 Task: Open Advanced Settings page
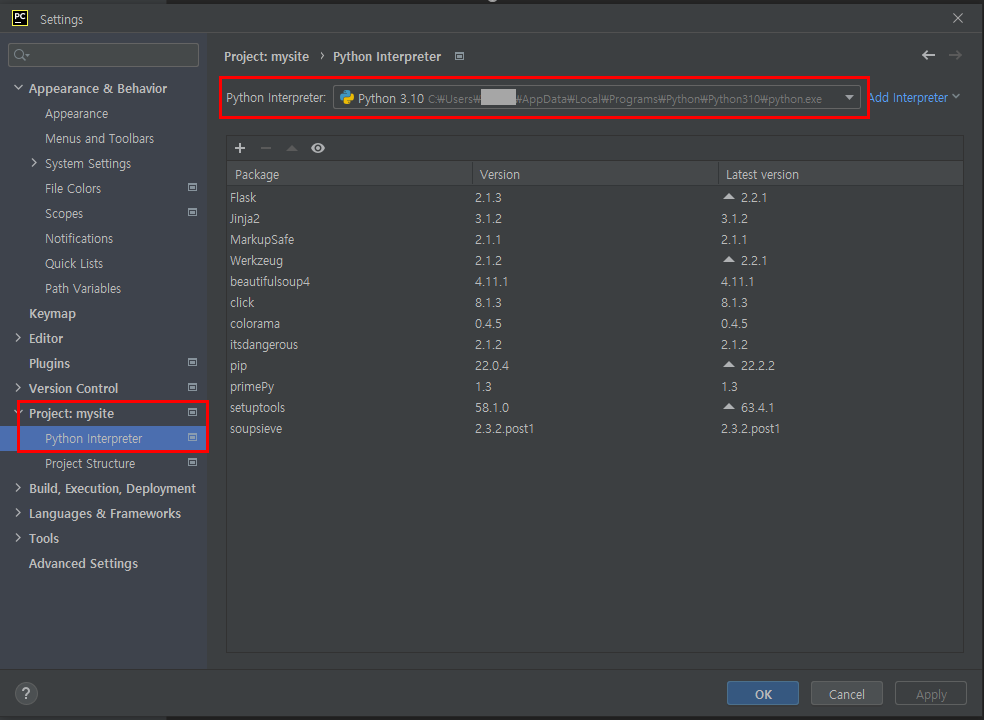pyautogui.click(x=83, y=563)
